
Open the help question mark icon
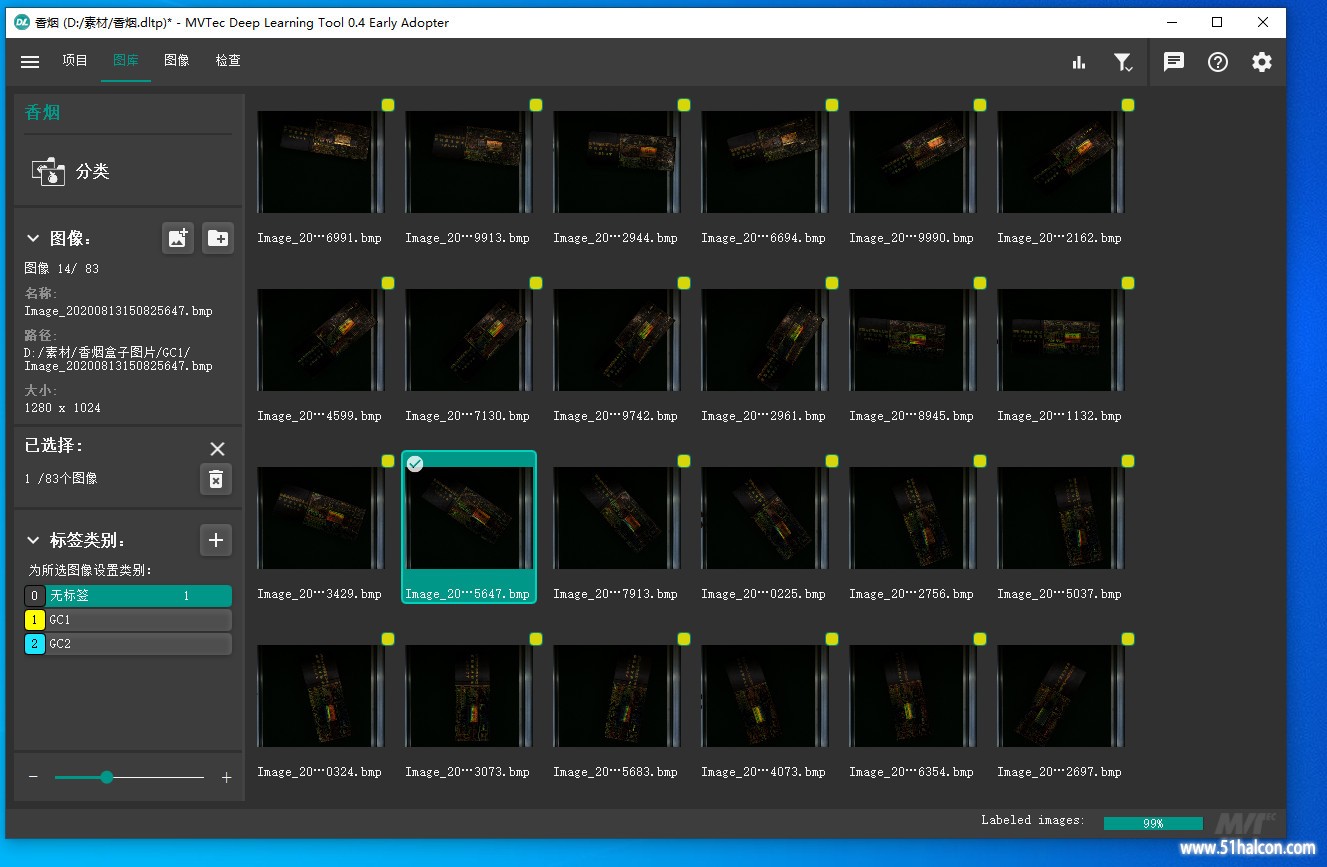(x=1217, y=62)
